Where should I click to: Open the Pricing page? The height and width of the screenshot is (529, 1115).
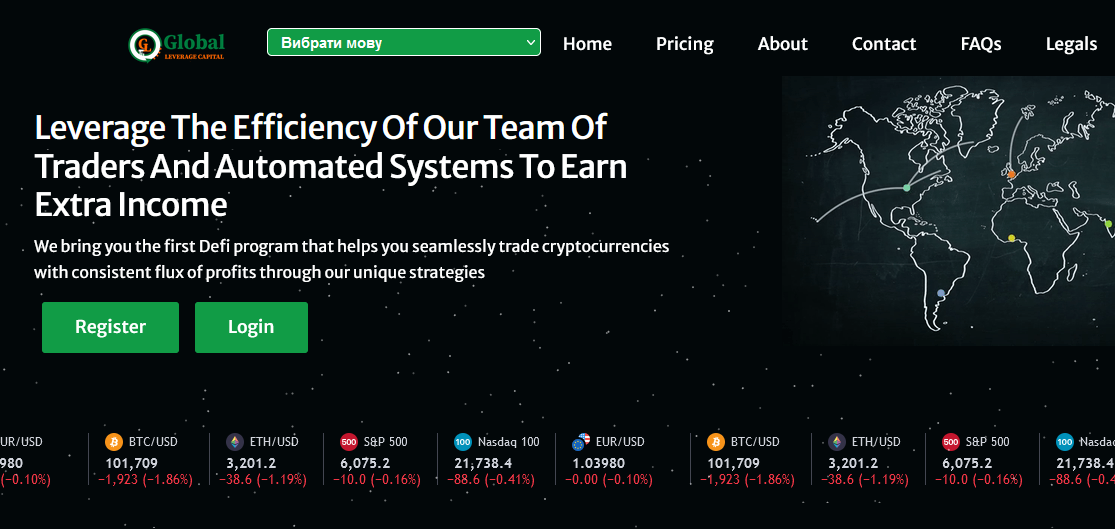(x=684, y=44)
